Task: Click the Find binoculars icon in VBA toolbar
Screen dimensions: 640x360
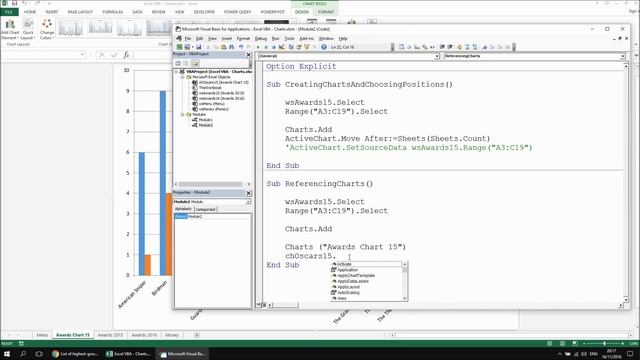Action: tap(231, 47)
